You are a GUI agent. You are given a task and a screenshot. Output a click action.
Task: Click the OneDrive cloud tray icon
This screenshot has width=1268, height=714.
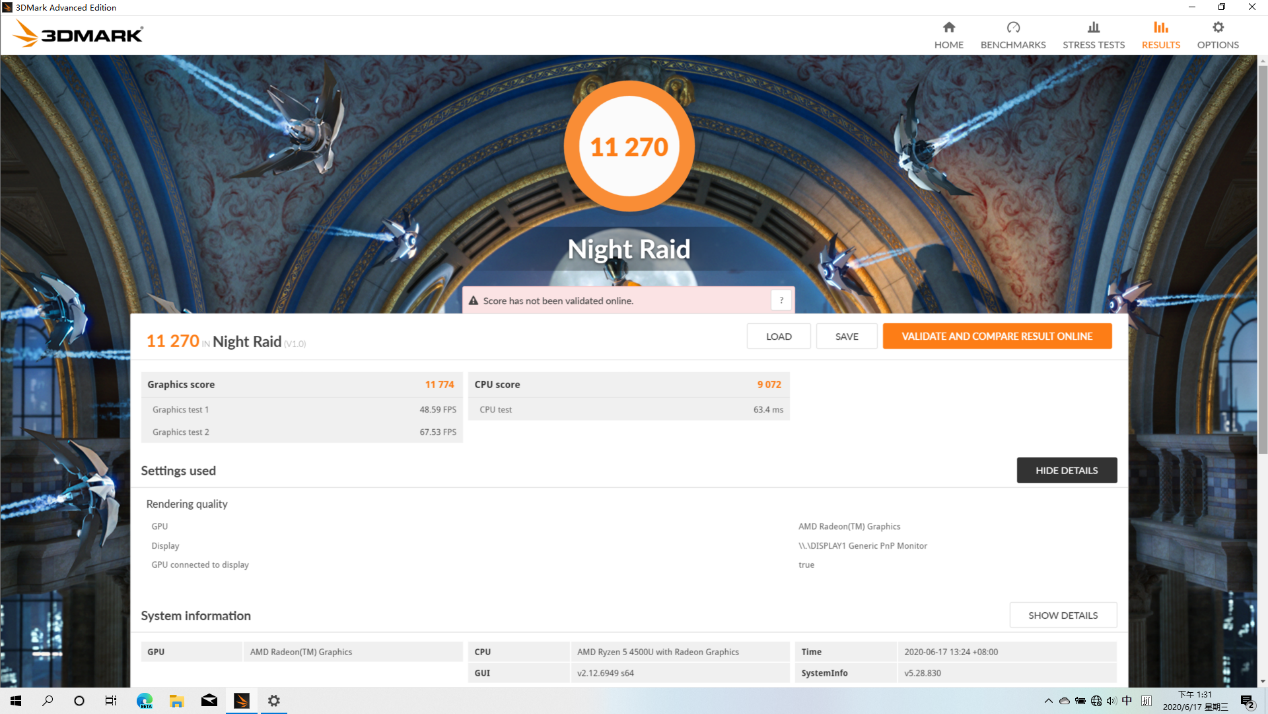click(1064, 701)
